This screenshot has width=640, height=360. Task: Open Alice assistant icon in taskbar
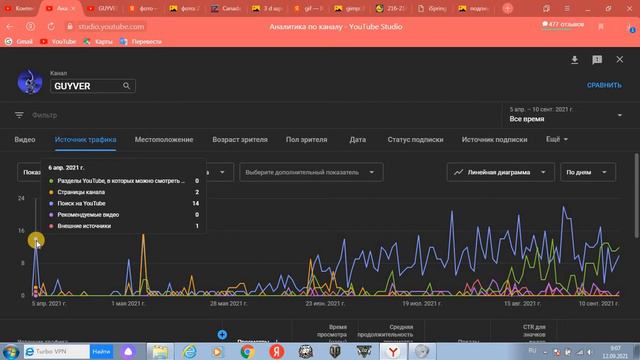pos(128,351)
